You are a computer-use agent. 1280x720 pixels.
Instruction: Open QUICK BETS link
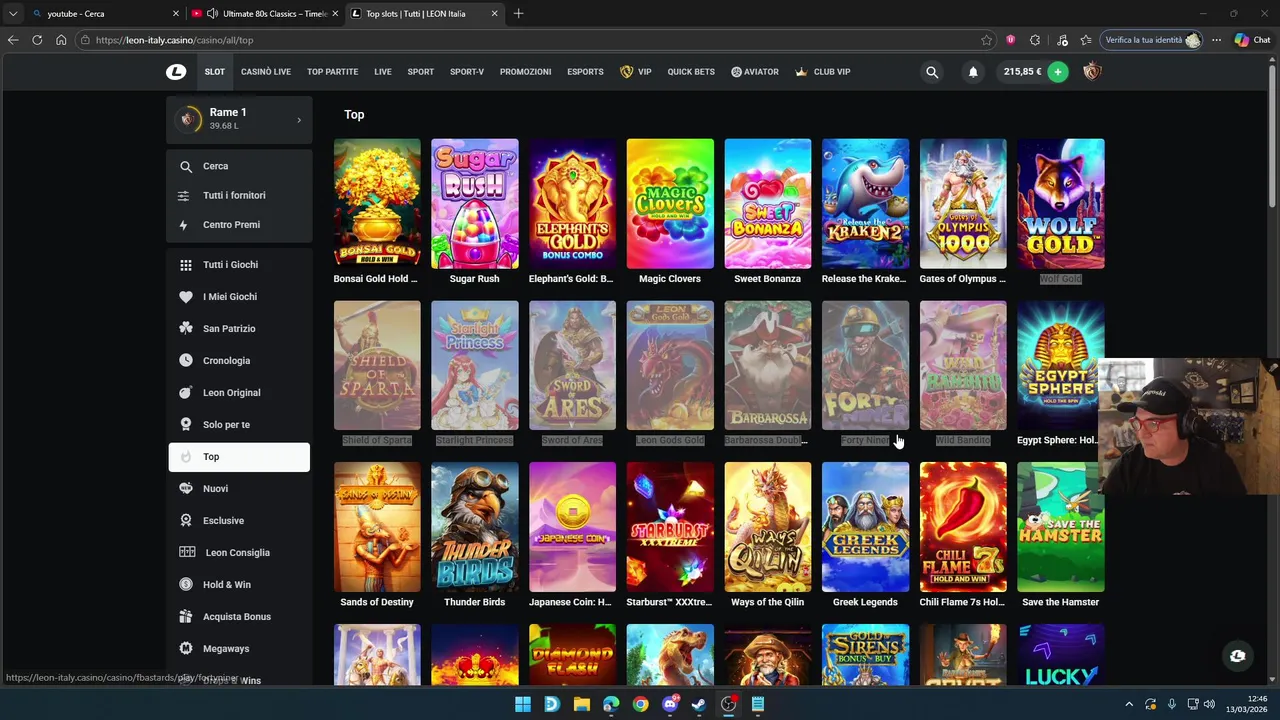[x=691, y=72]
